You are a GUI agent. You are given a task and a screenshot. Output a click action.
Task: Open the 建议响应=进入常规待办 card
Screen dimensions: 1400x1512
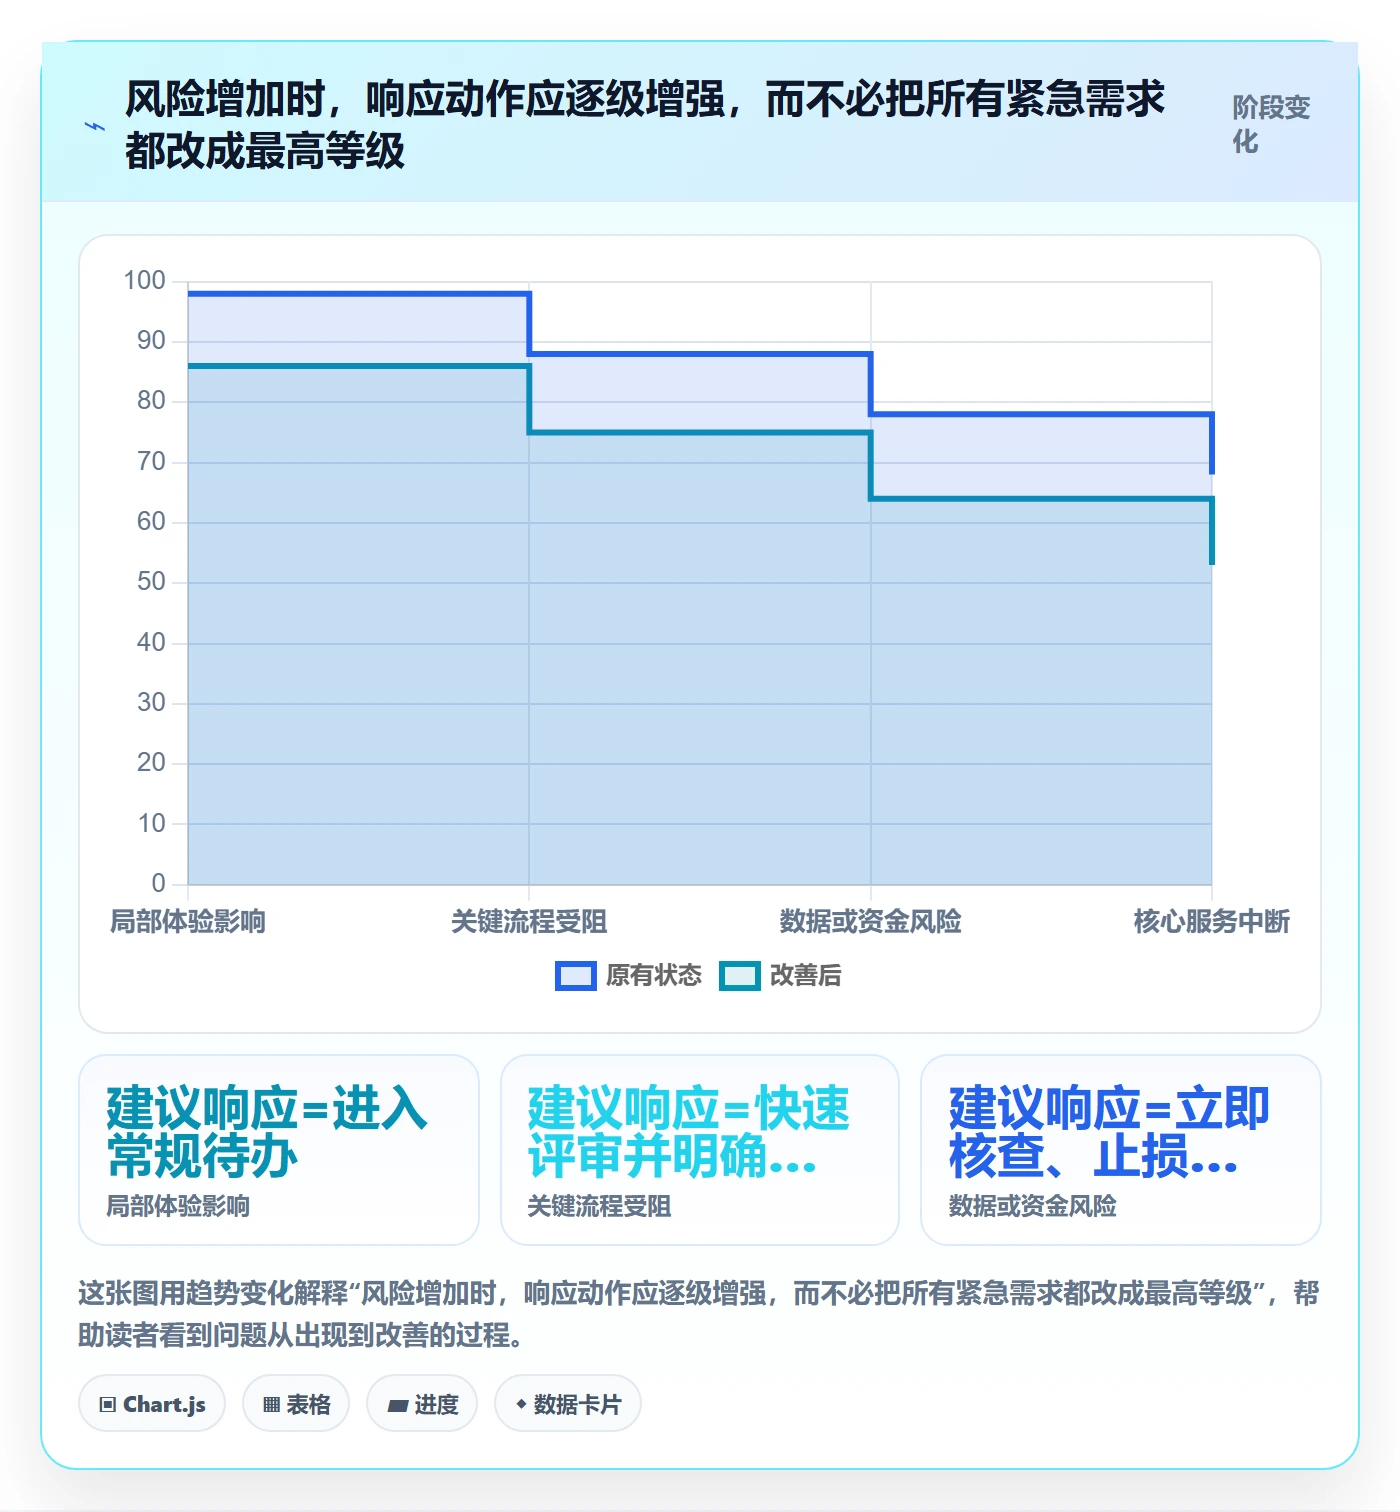[279, 1150]
